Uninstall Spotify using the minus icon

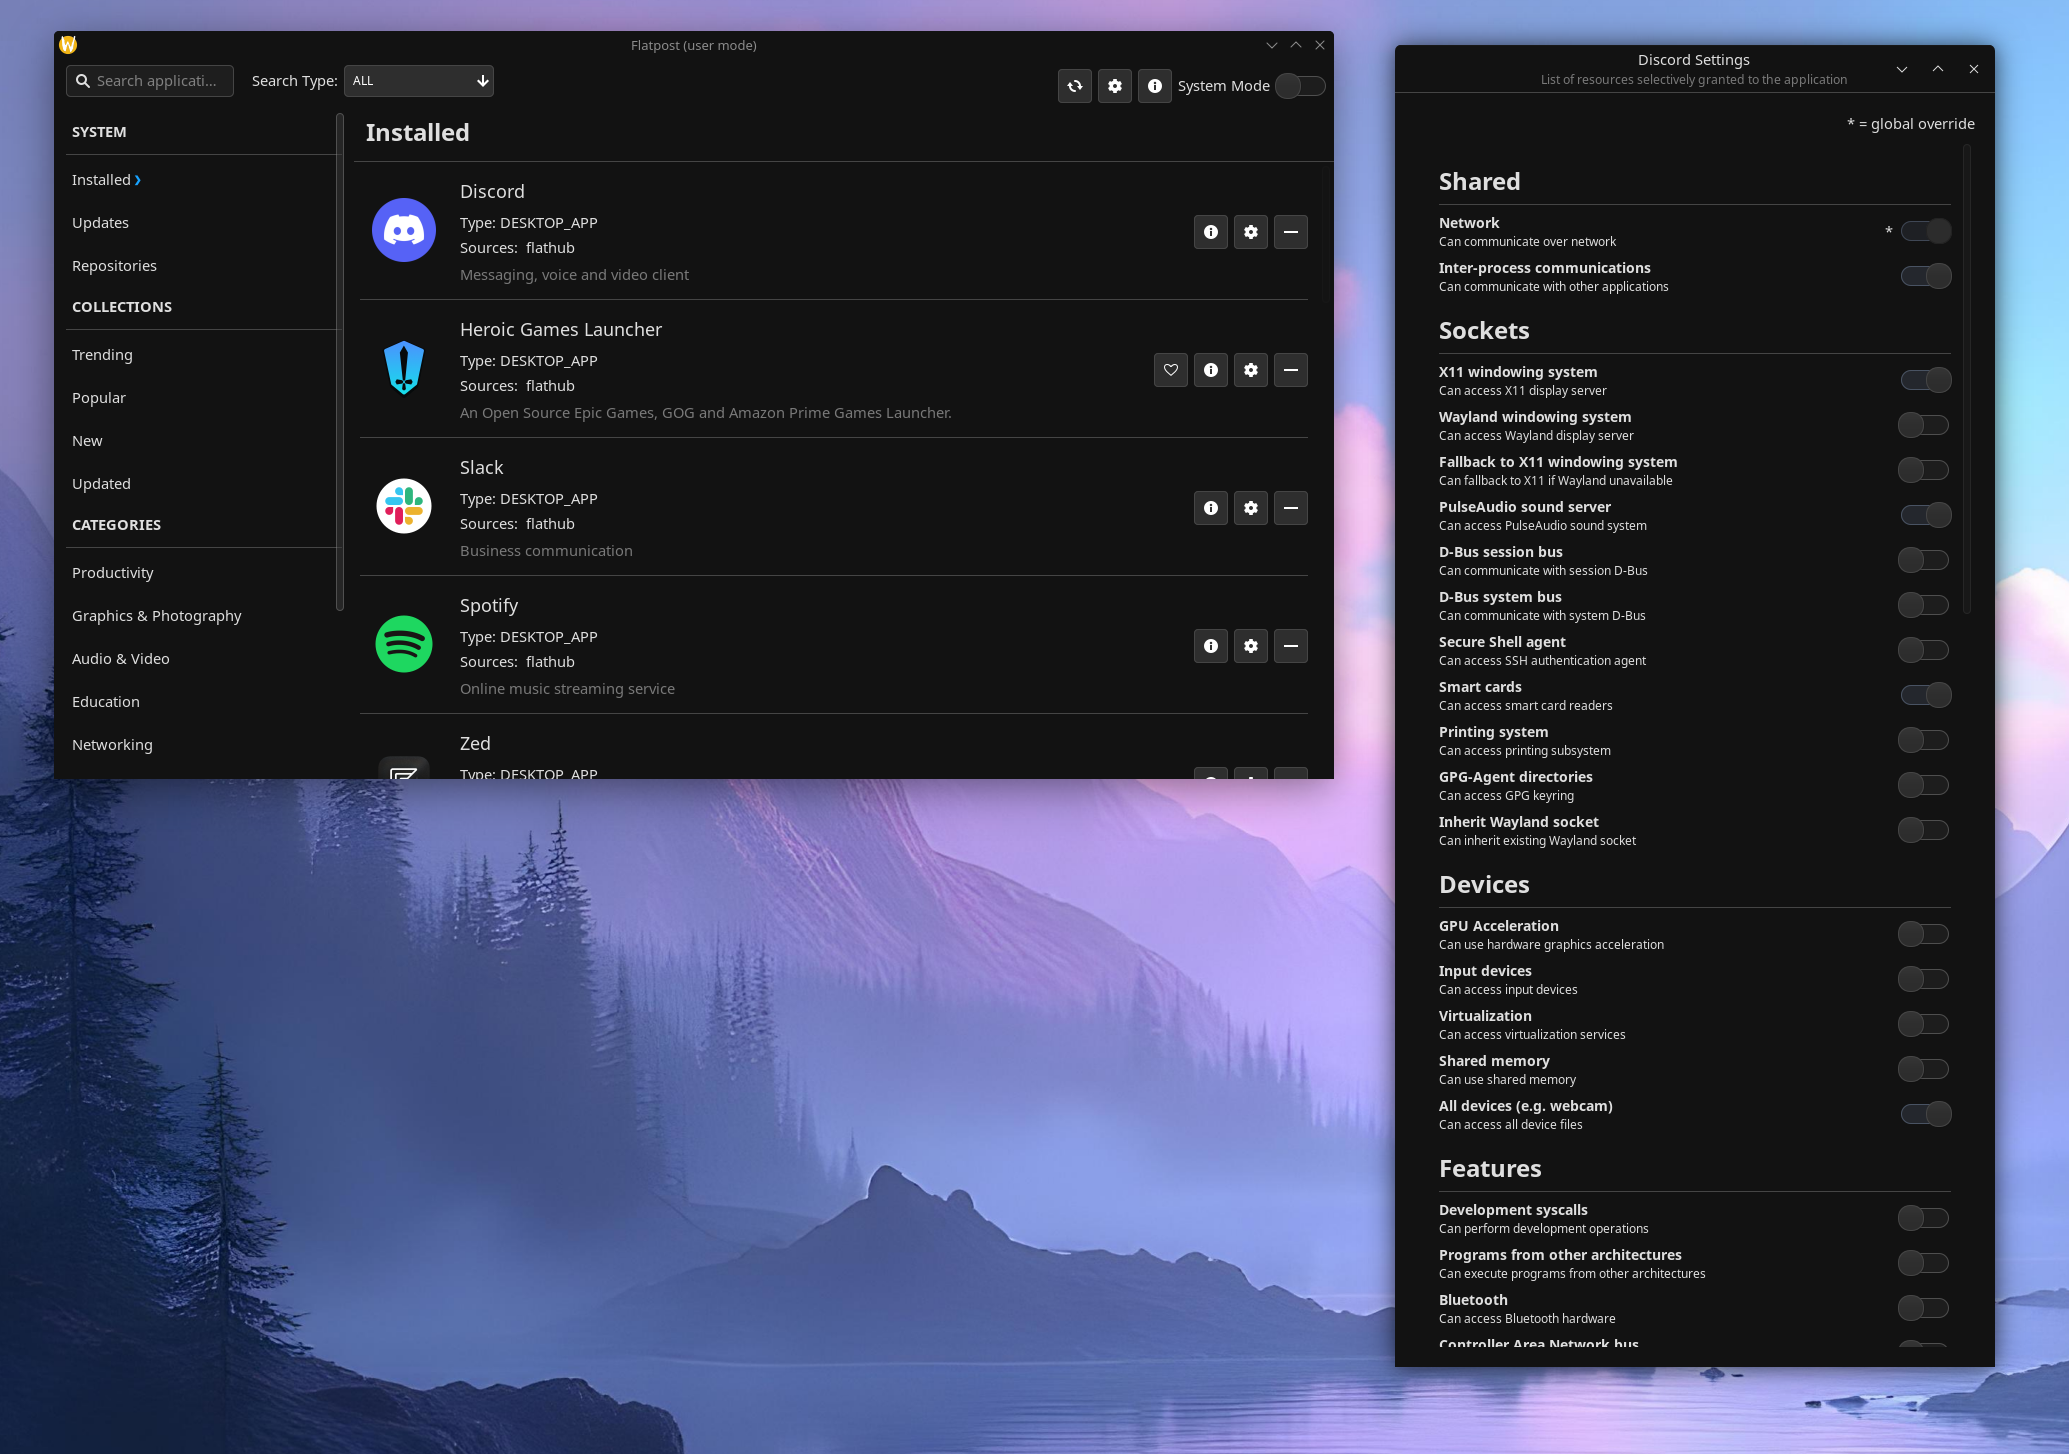(1290, 646)
